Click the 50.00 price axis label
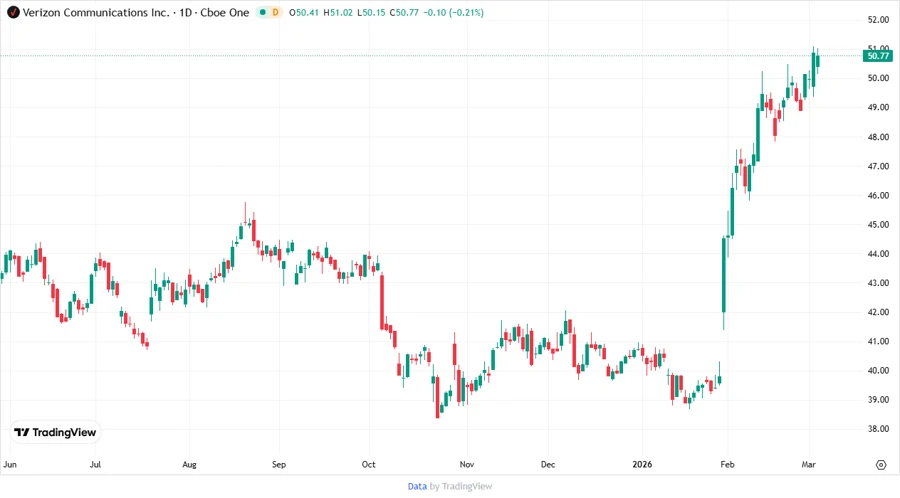 tap(878, 78)
